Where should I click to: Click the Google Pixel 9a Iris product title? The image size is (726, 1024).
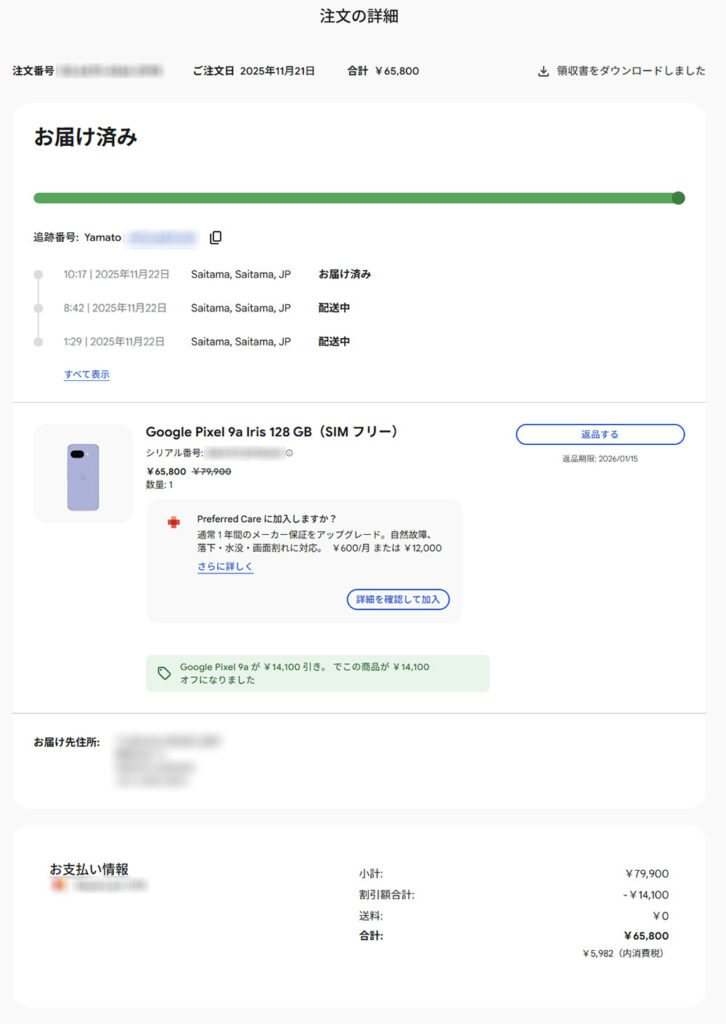[x=272, y=432]
